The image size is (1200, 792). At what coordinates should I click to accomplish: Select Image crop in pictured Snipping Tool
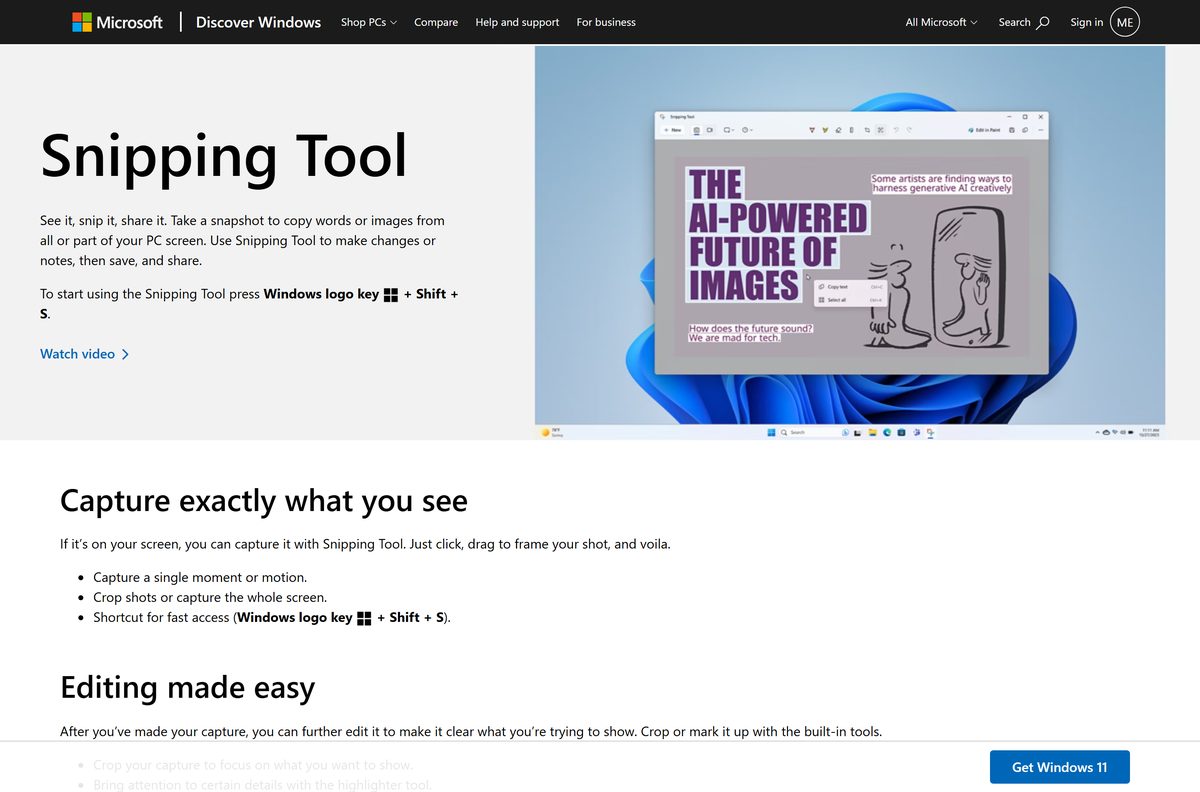867,130
